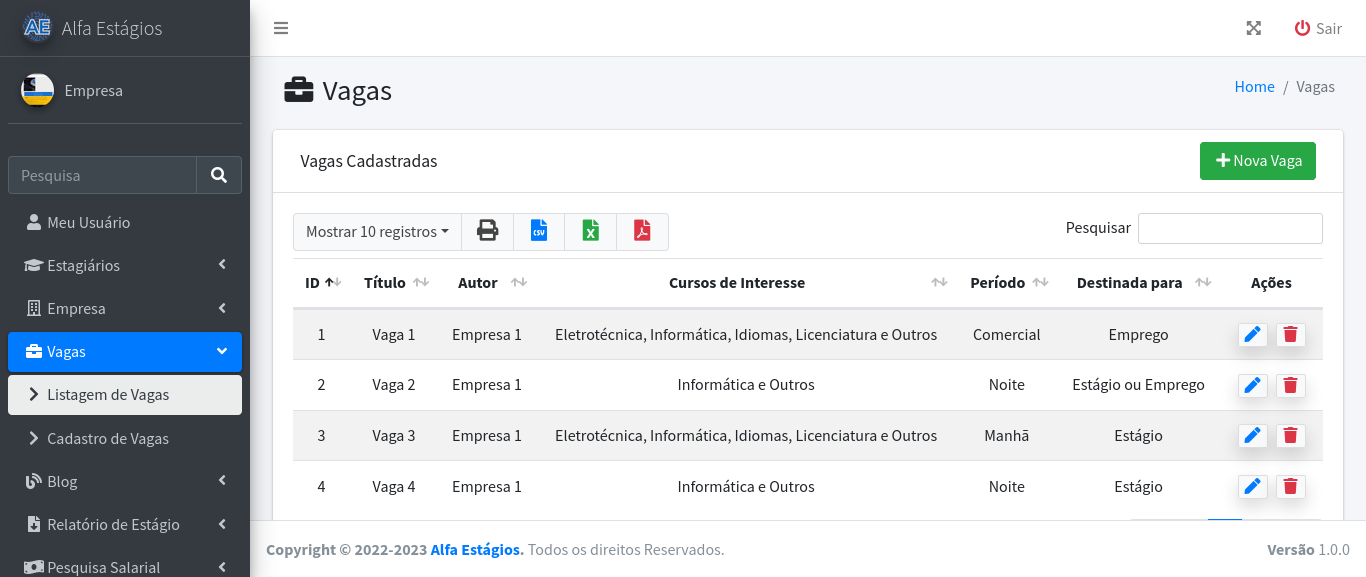1366x577 pixels.
Task: Open Mostrar 10 registros dropdown
Action: (377, 231)
